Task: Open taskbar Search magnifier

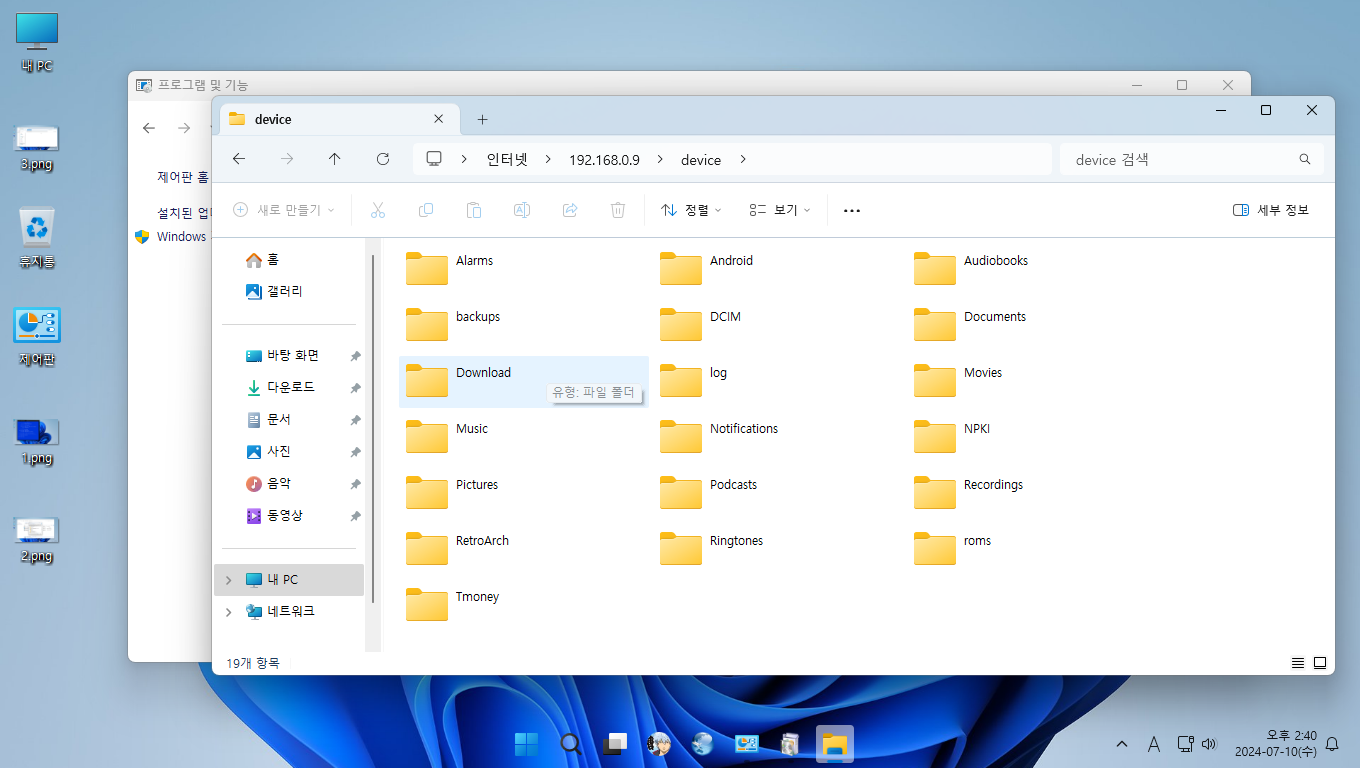Action: [x=571, y=744]
